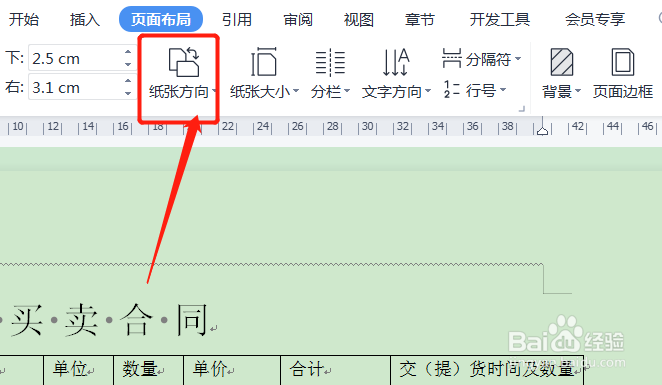
Task: Open the 会员专享 tab
Action: [x=595, y=19]
